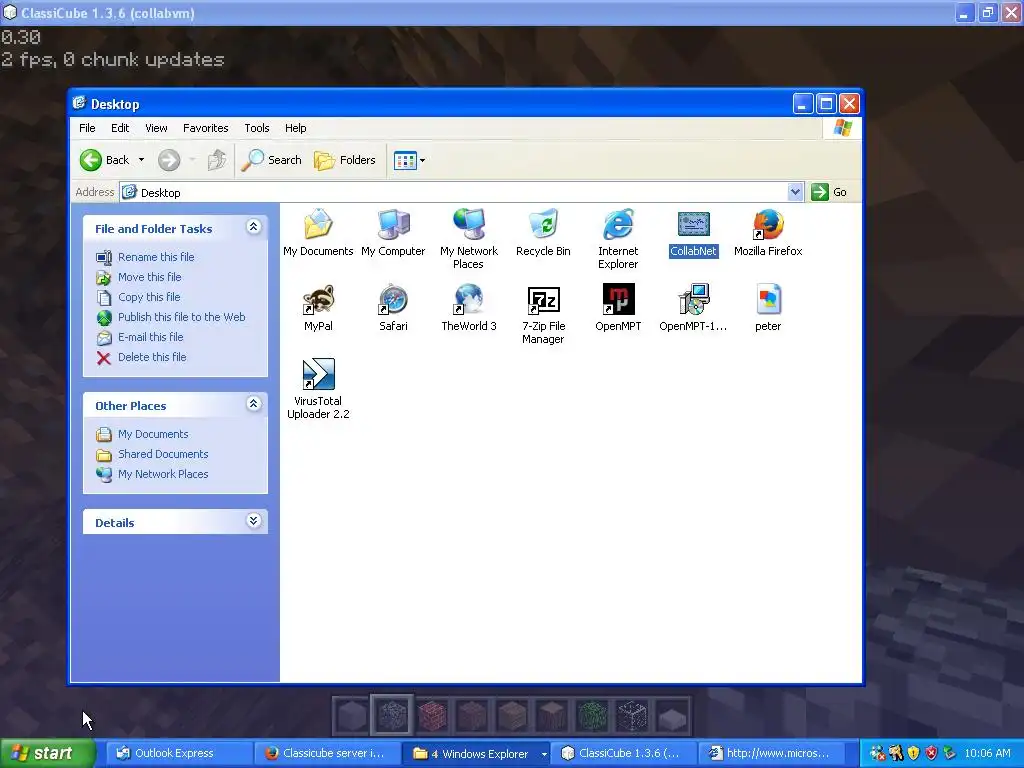Open the Tools menu
The height and width of the screenshot is (768, 1024).
257,128
